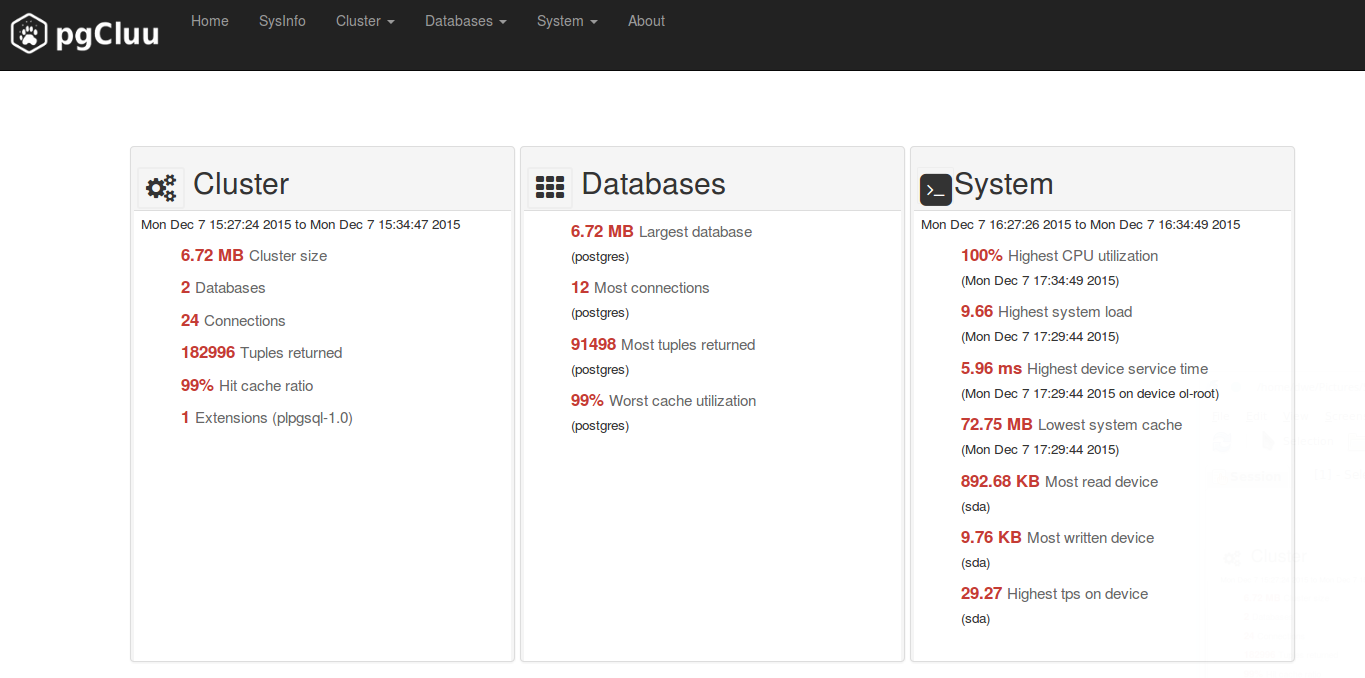Click the System panel heading
Image resolution: width=1365 pixels, height=678 pixels.
point(1003,184)
